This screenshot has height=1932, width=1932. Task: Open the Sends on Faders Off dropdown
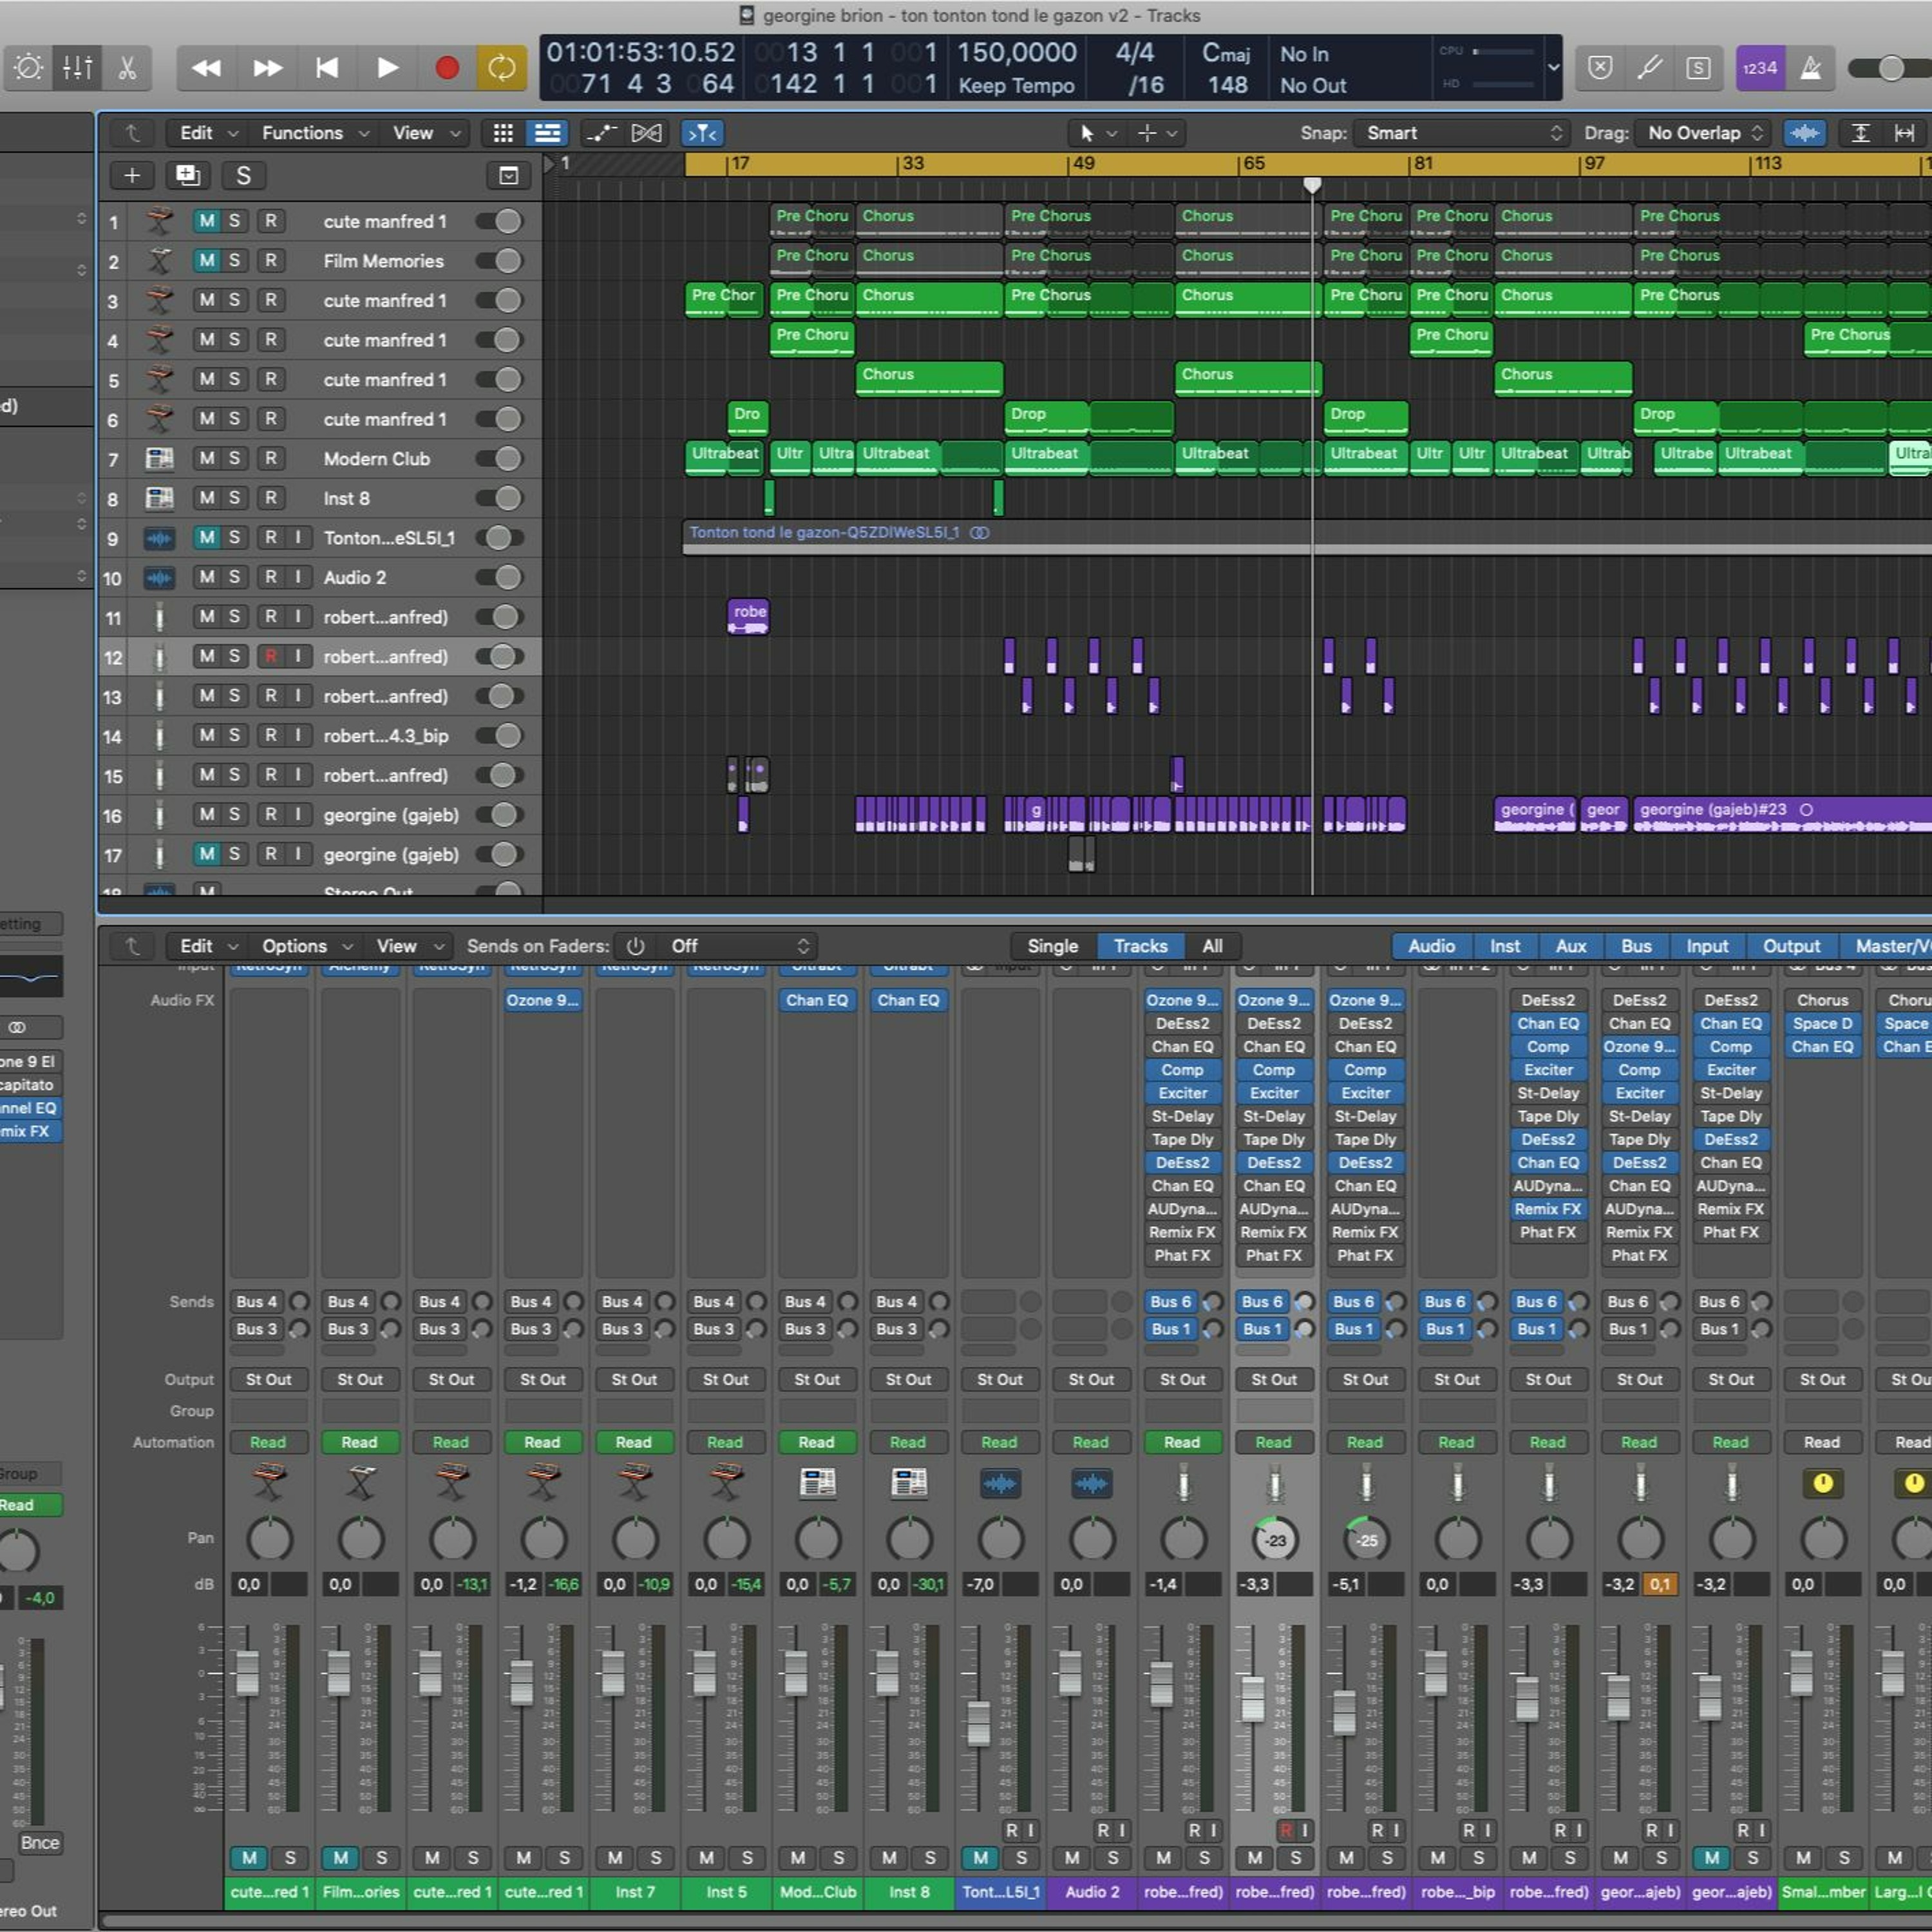click(x=739, y=946)
